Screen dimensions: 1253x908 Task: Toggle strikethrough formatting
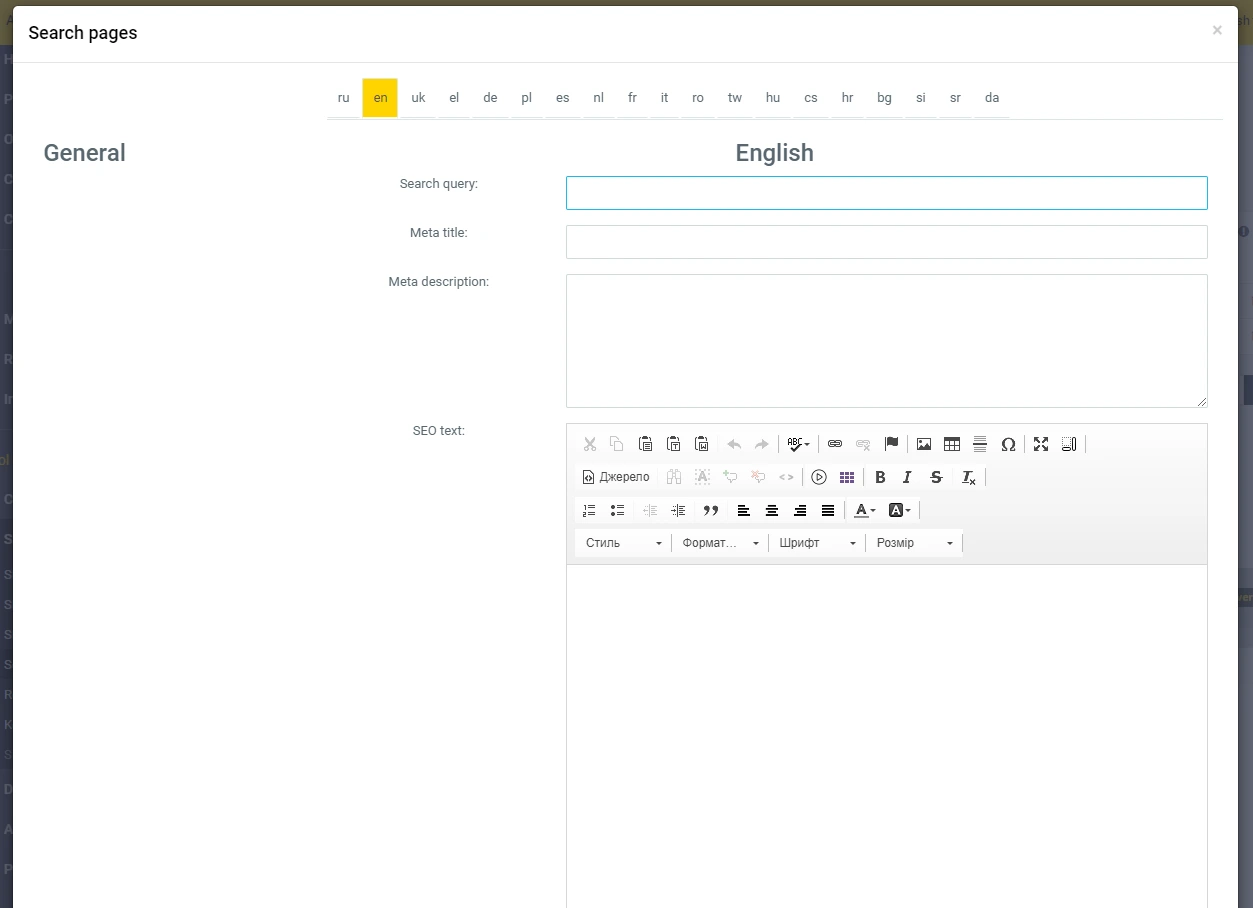(x=936, y=477)
